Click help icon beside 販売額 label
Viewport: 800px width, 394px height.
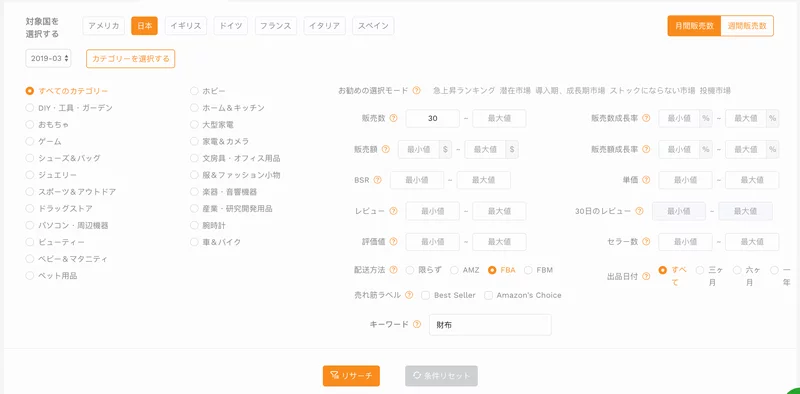tap(386, 150)
